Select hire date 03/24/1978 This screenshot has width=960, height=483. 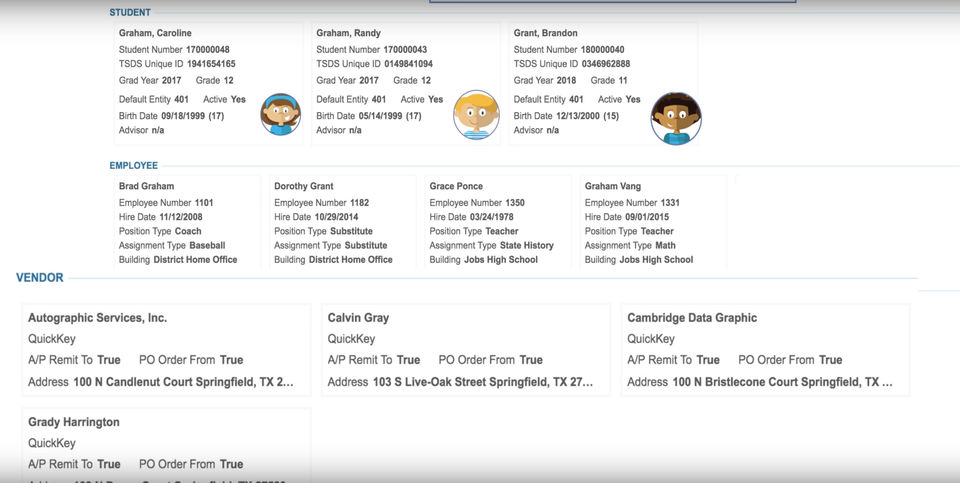click(x=492, y=217)
